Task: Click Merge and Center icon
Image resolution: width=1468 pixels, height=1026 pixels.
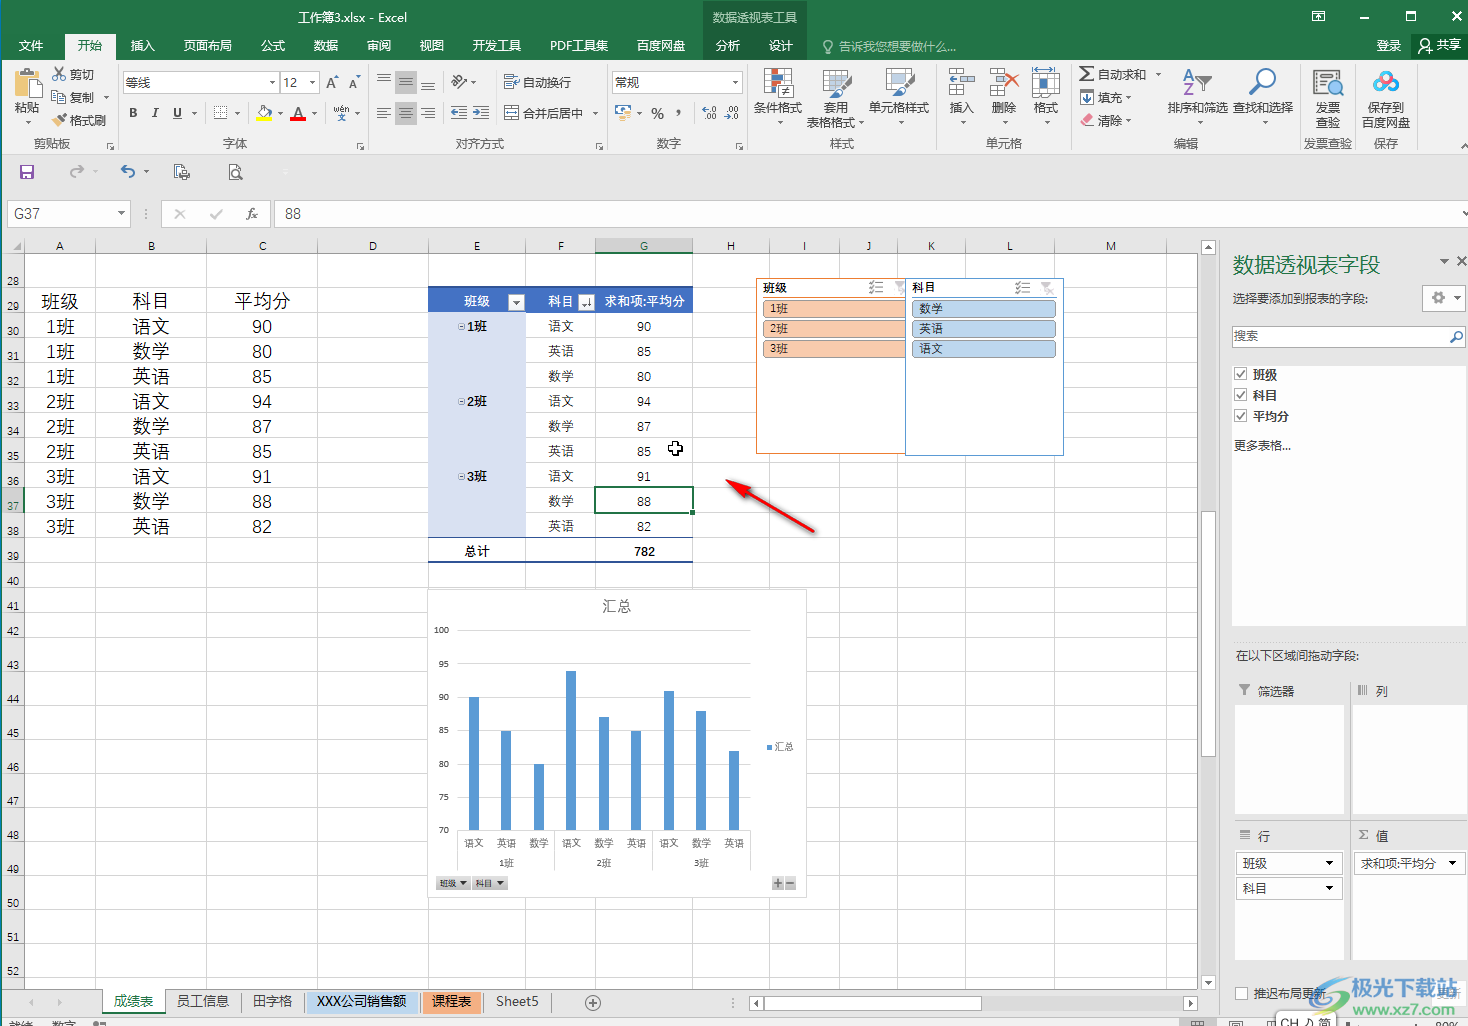Action: coord(512,113)
